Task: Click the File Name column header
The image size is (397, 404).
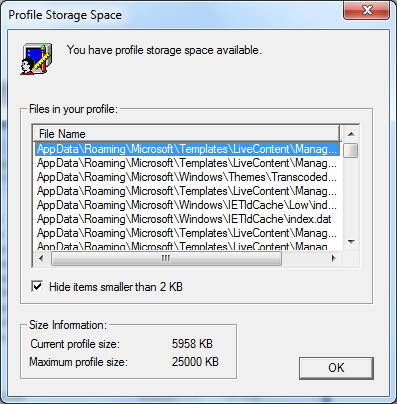Action: [186, 134]
